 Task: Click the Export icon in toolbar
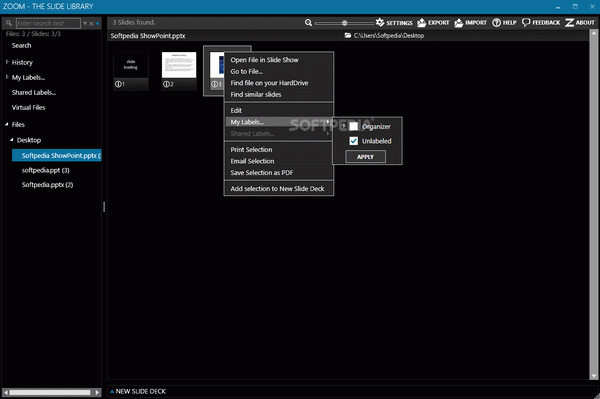click(421, 23)
